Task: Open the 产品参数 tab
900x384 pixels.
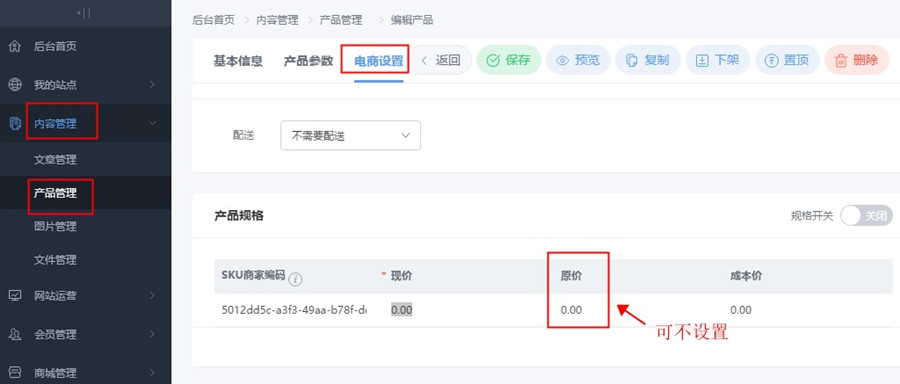Action: 308,61
